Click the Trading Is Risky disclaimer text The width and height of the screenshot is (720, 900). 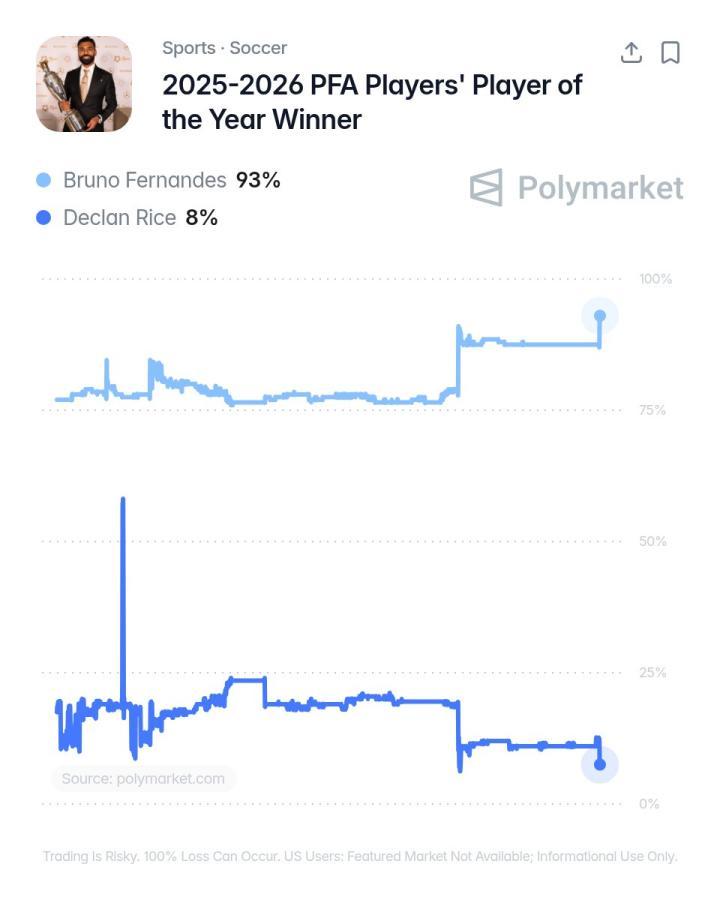(x=360, y=856)
